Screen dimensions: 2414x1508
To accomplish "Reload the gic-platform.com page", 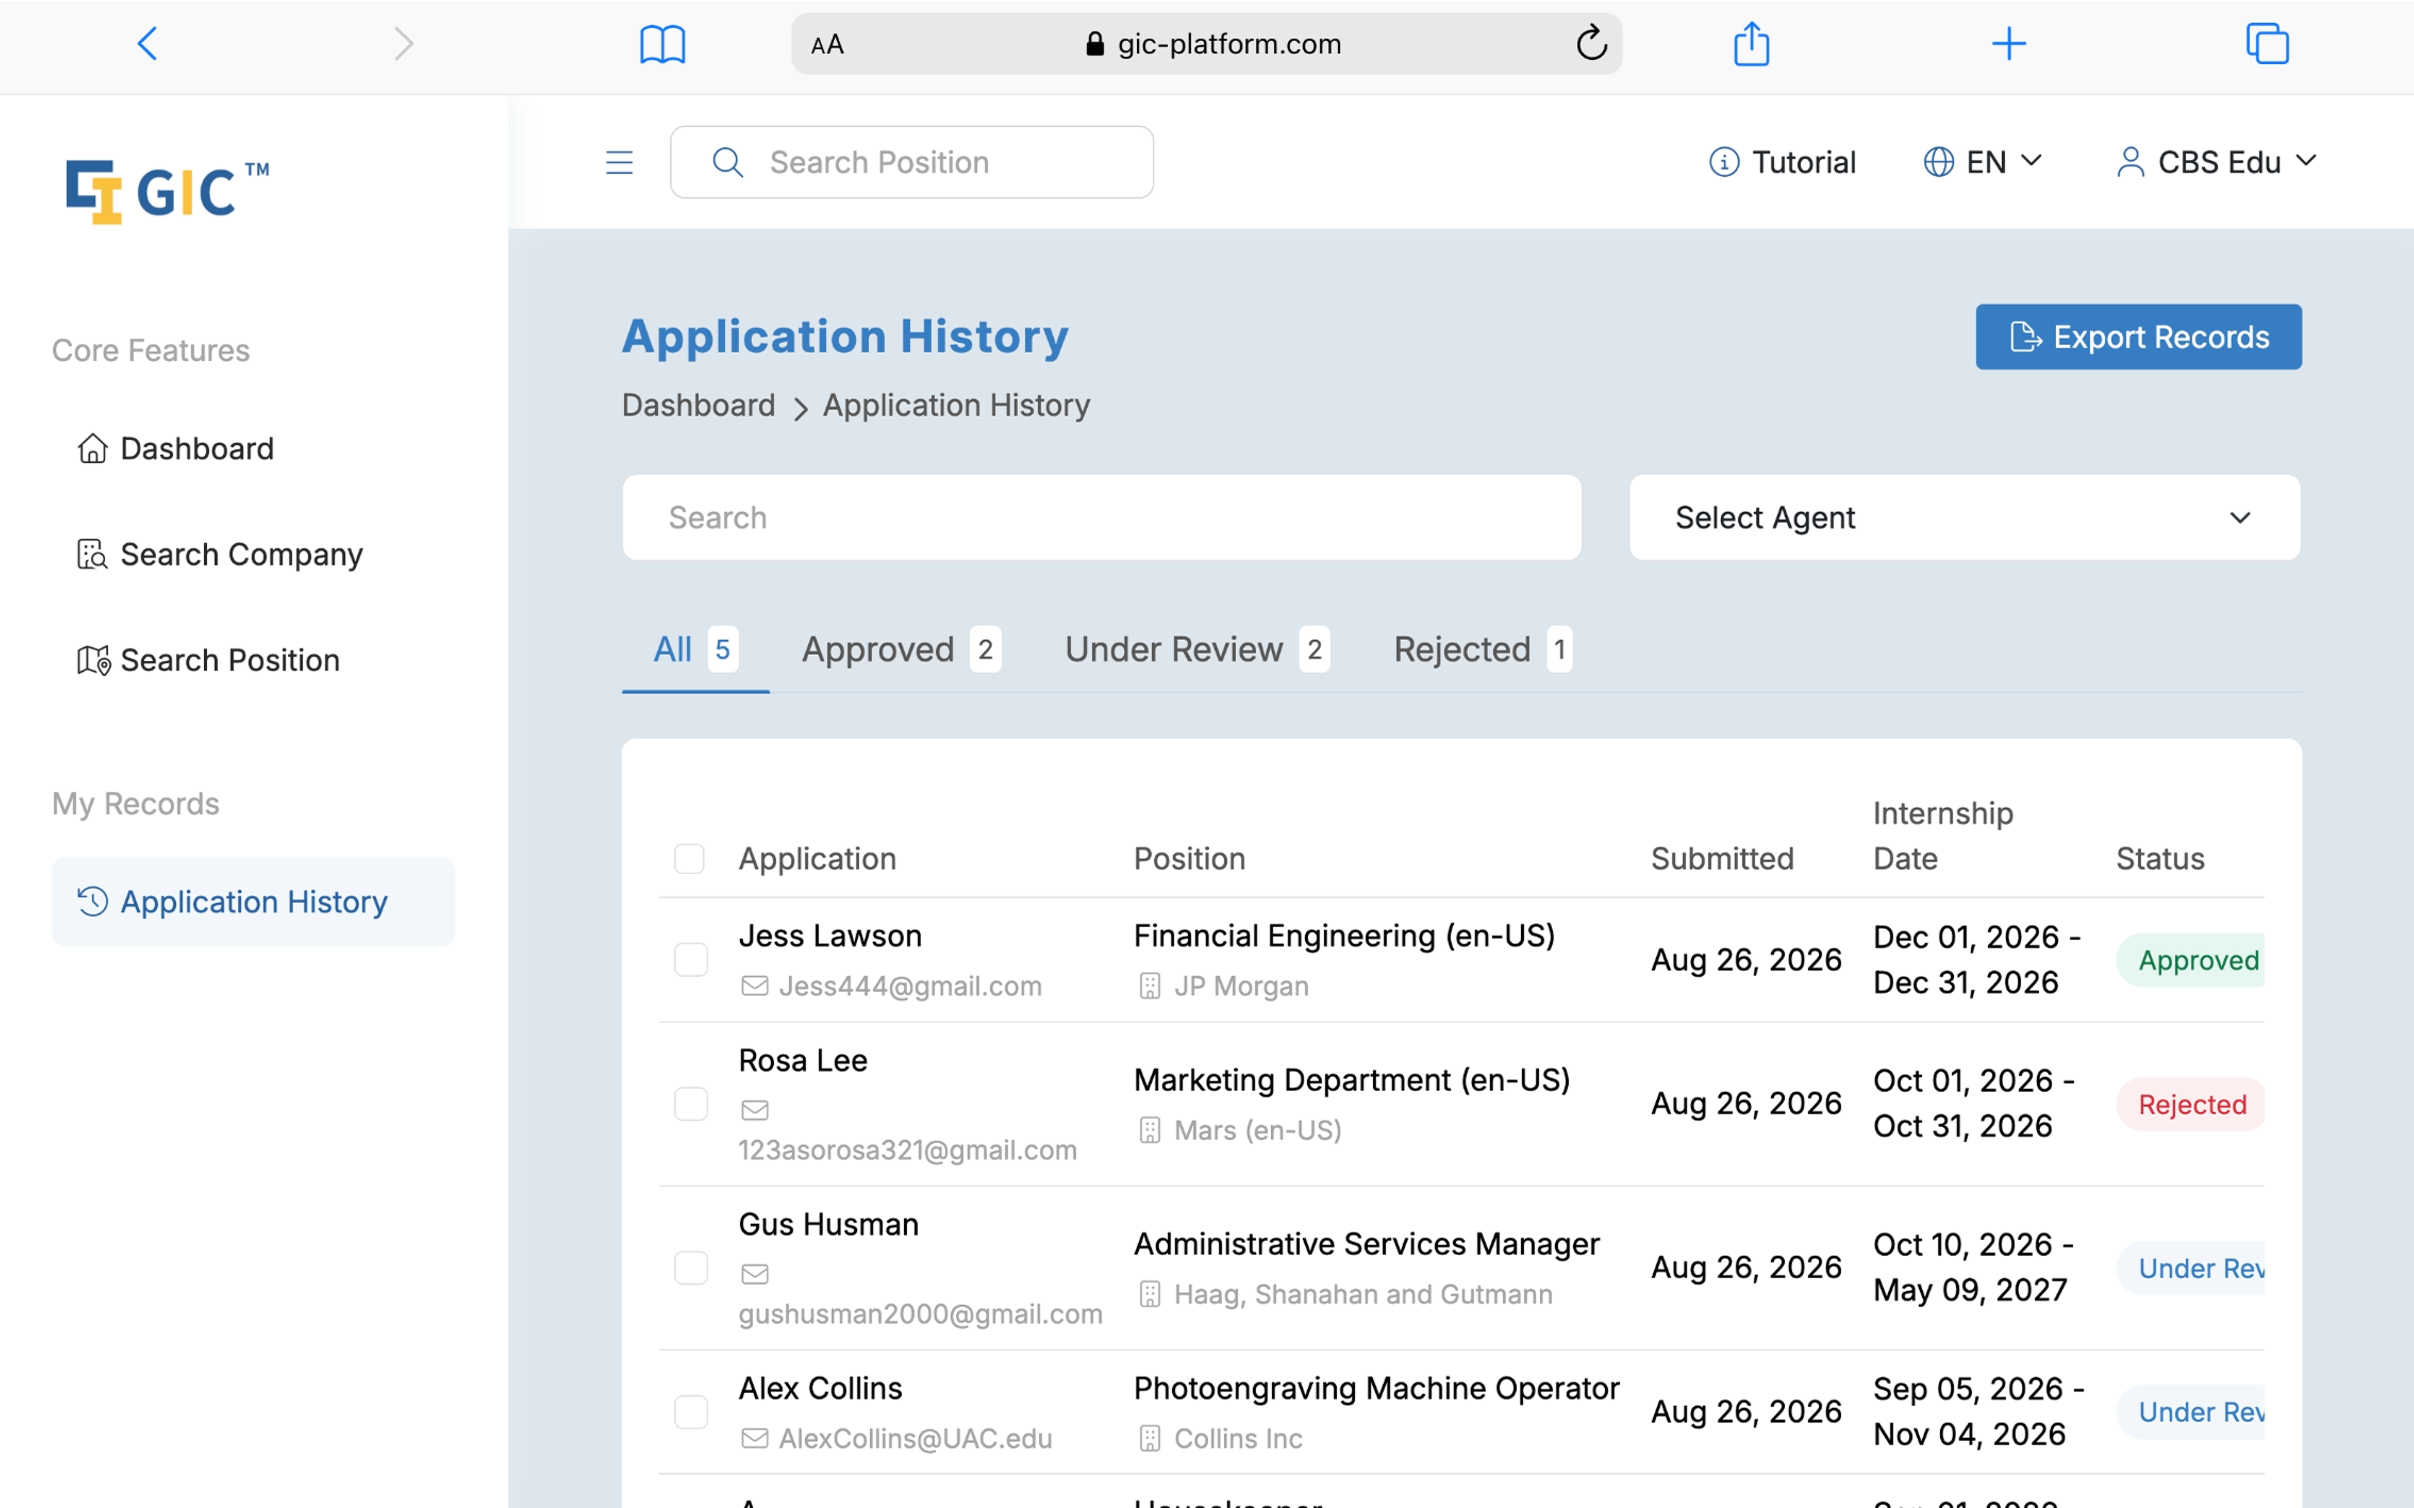I will (1590, 44).
